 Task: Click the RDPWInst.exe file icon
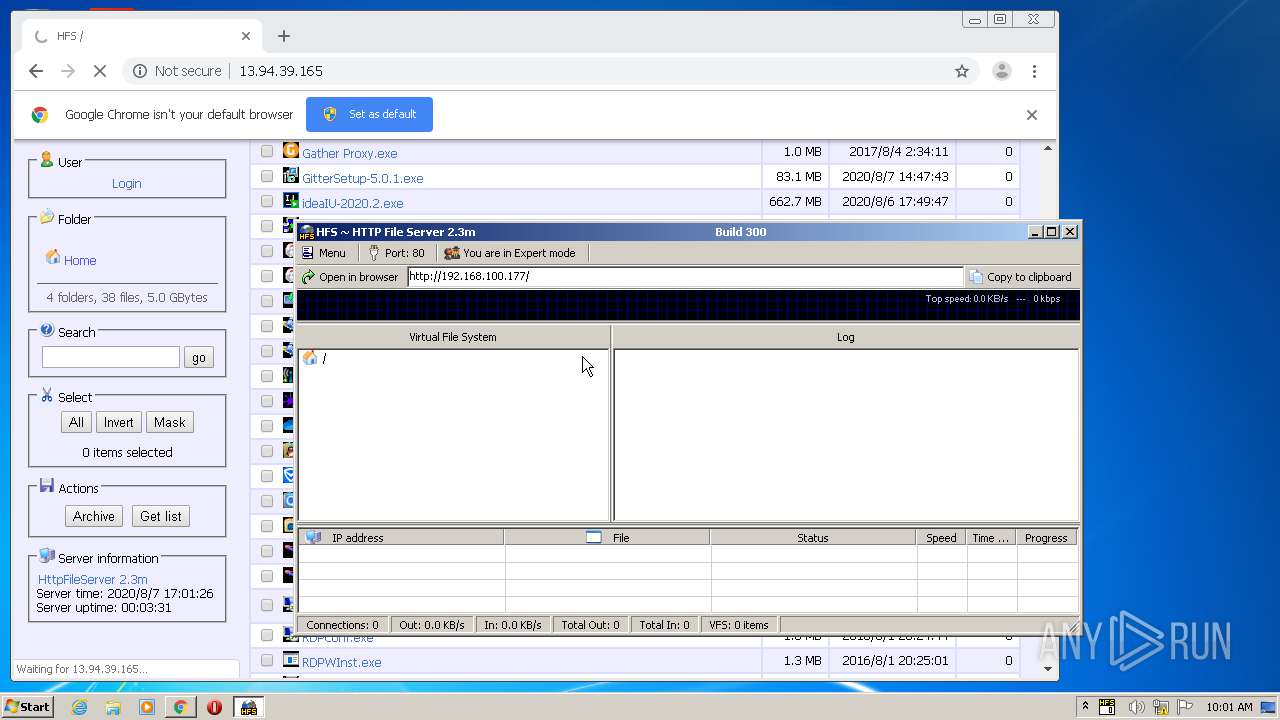(291, 660)
